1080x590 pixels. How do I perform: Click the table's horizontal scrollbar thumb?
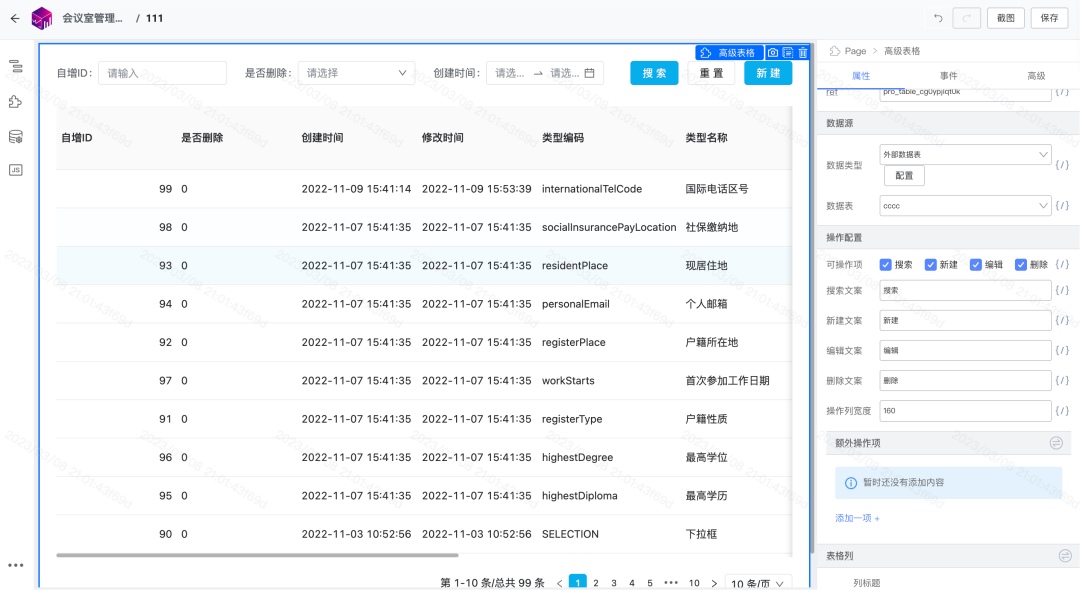click(x=258, y=555)
